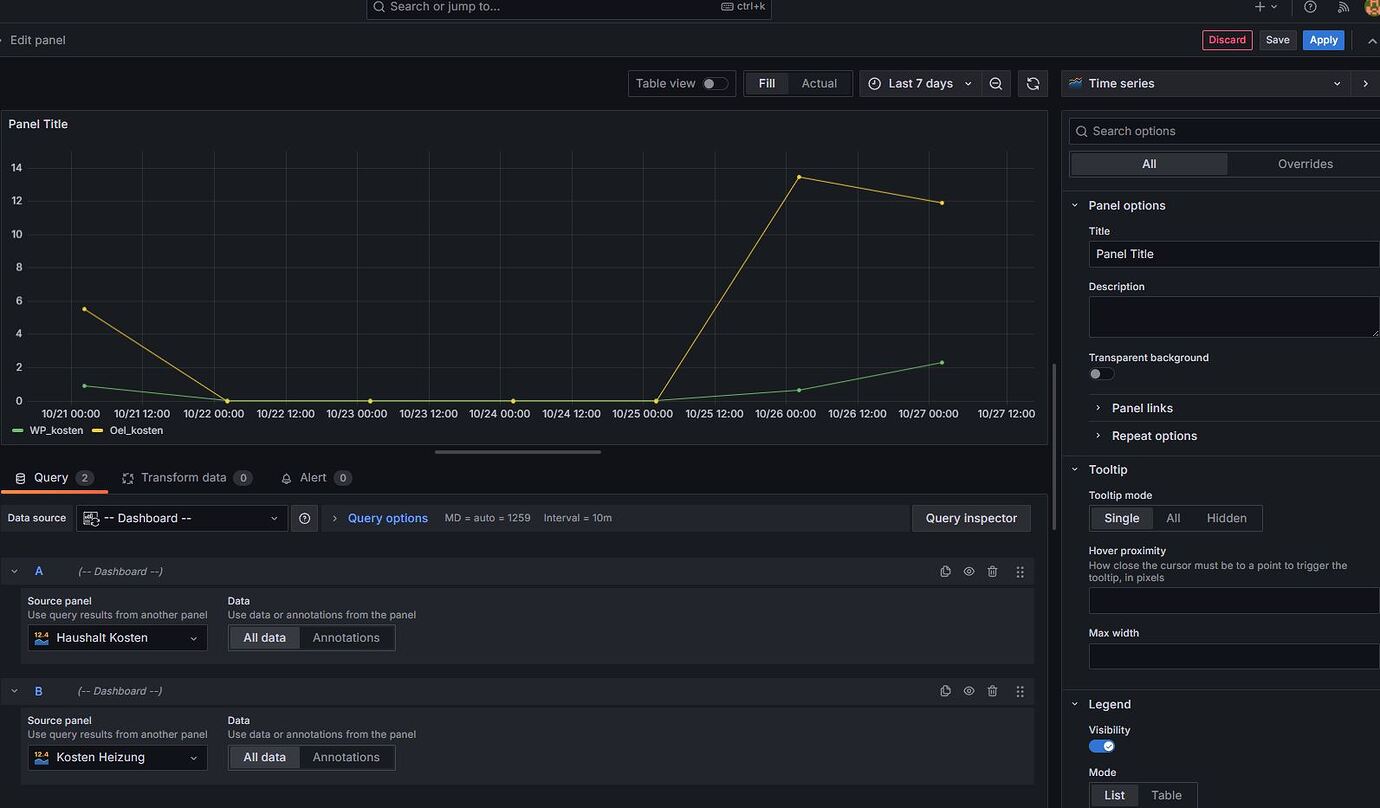Open the help menu in the top bar
Screen dimensions: 1380x808
coord(1310,7)
